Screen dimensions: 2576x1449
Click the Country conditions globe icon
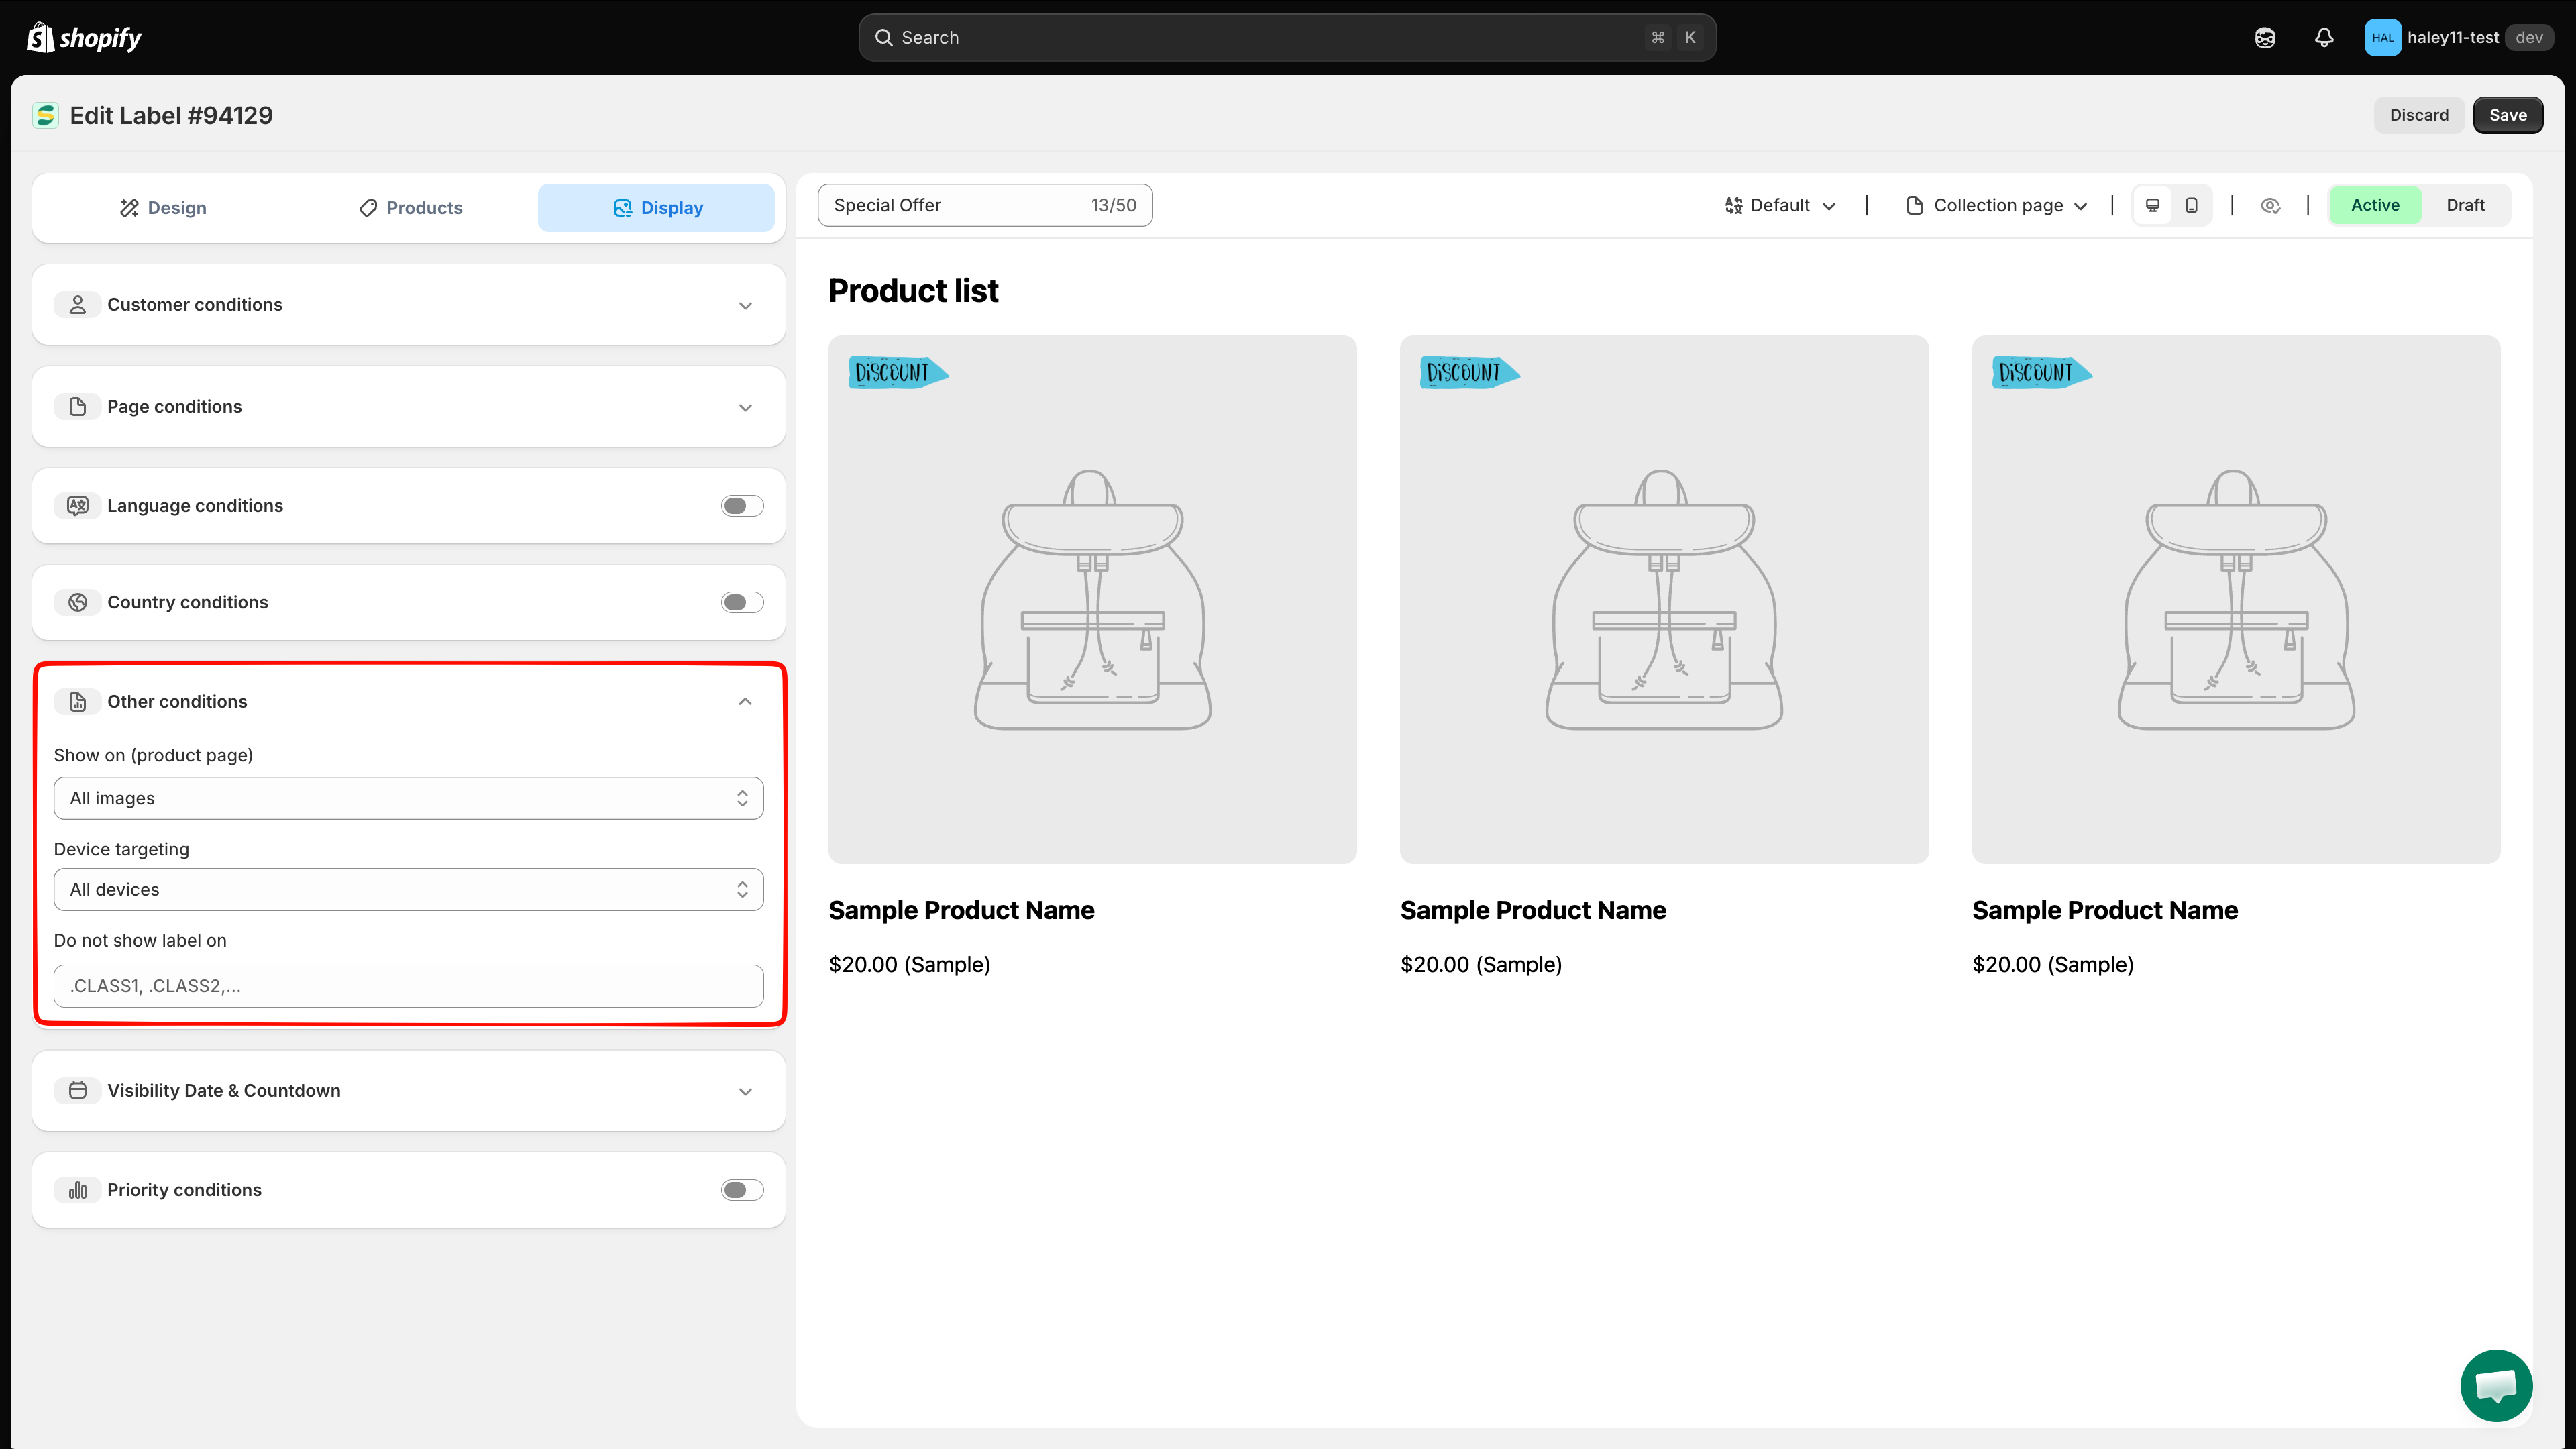tap(77, 602)
